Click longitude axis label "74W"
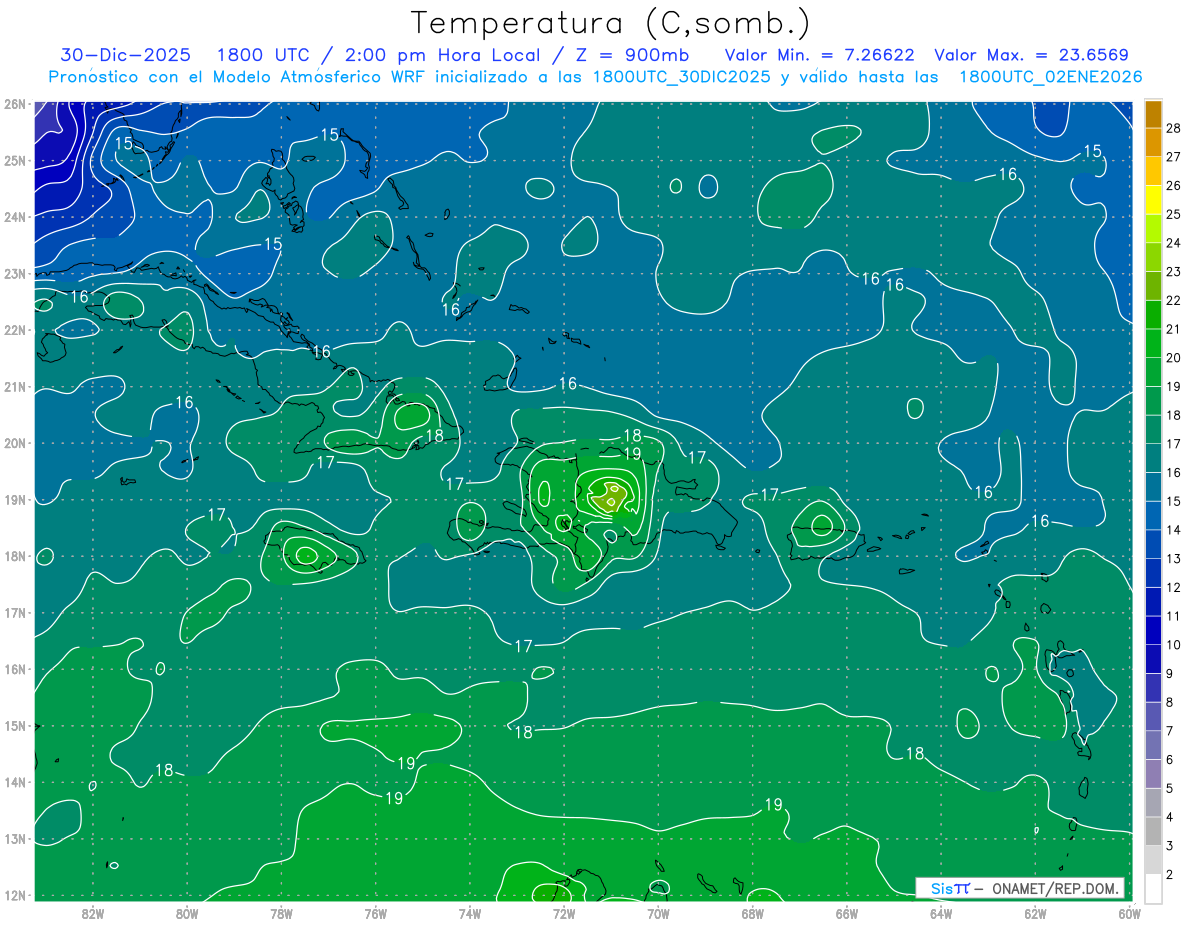This screenshot has height=927, width=1200. coord(470,914)
